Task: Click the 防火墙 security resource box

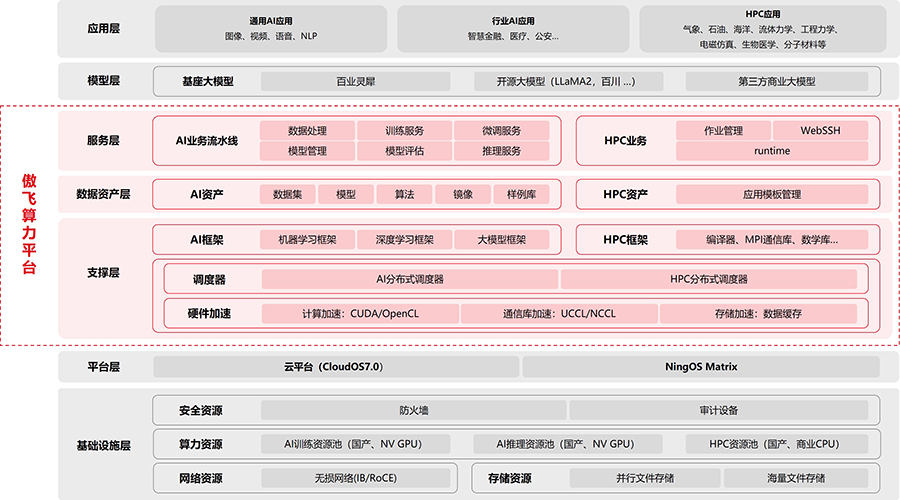Action: point(413,410)
